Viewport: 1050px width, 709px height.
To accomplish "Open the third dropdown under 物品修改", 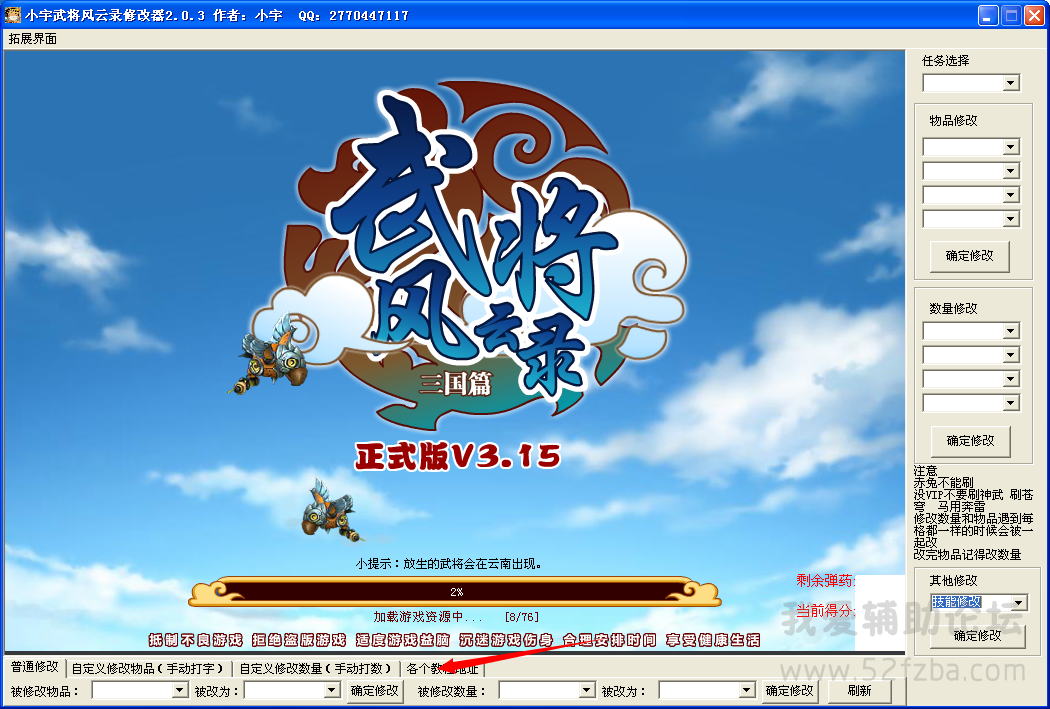I will tap(1011, 195).
